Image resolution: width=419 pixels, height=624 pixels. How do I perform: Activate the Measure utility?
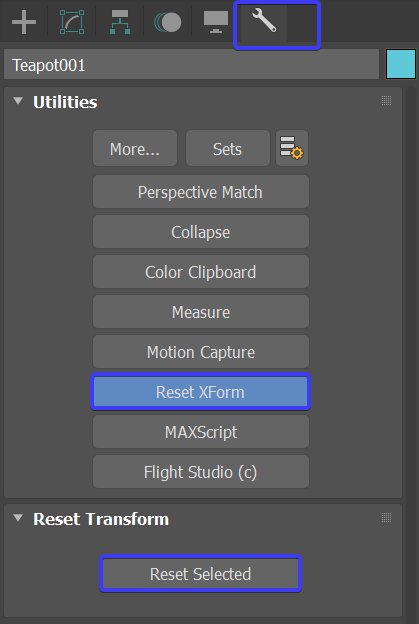click(201, 312)
